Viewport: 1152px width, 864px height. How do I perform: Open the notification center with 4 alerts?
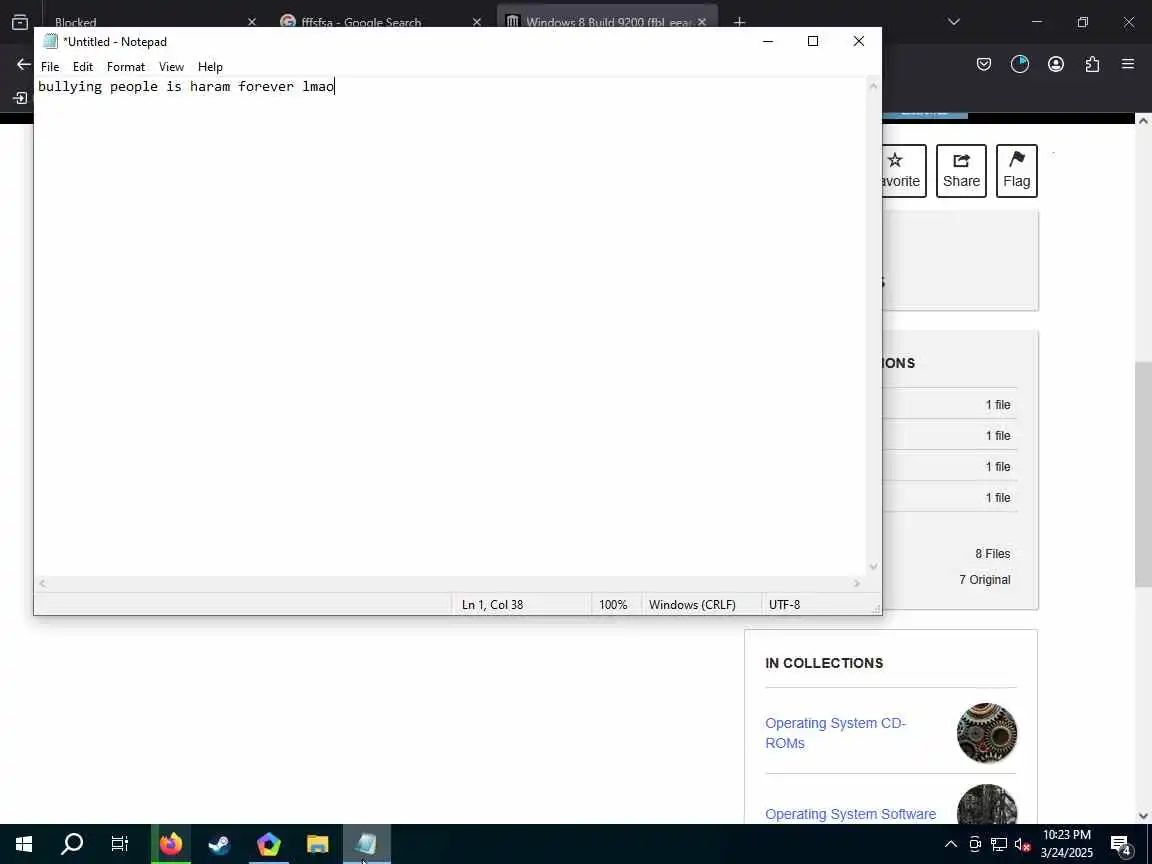[1120, 844]
